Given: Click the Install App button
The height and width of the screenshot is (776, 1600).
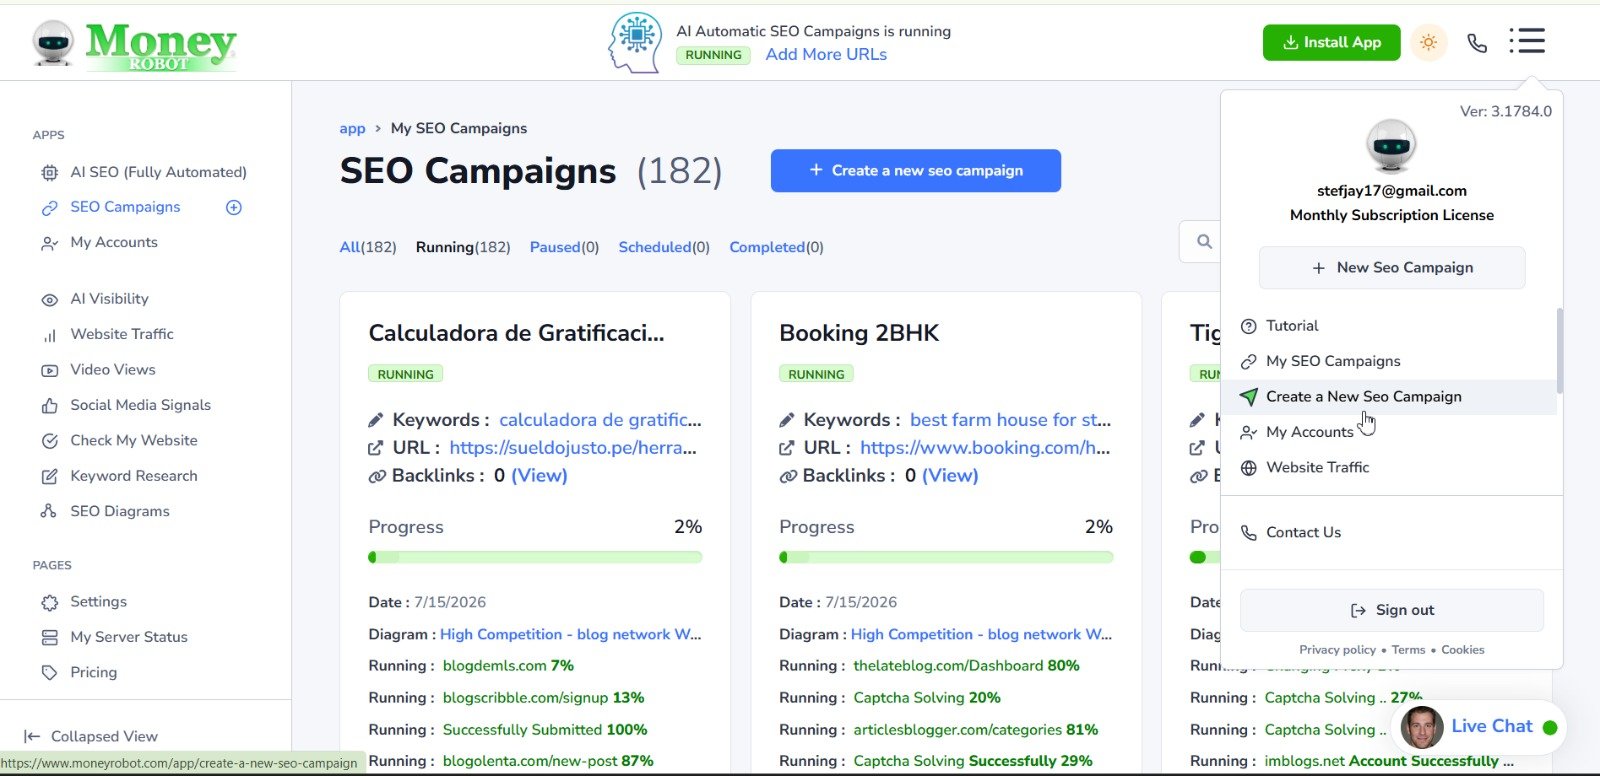Looking at the screenshot, I should pos(1331,42).
